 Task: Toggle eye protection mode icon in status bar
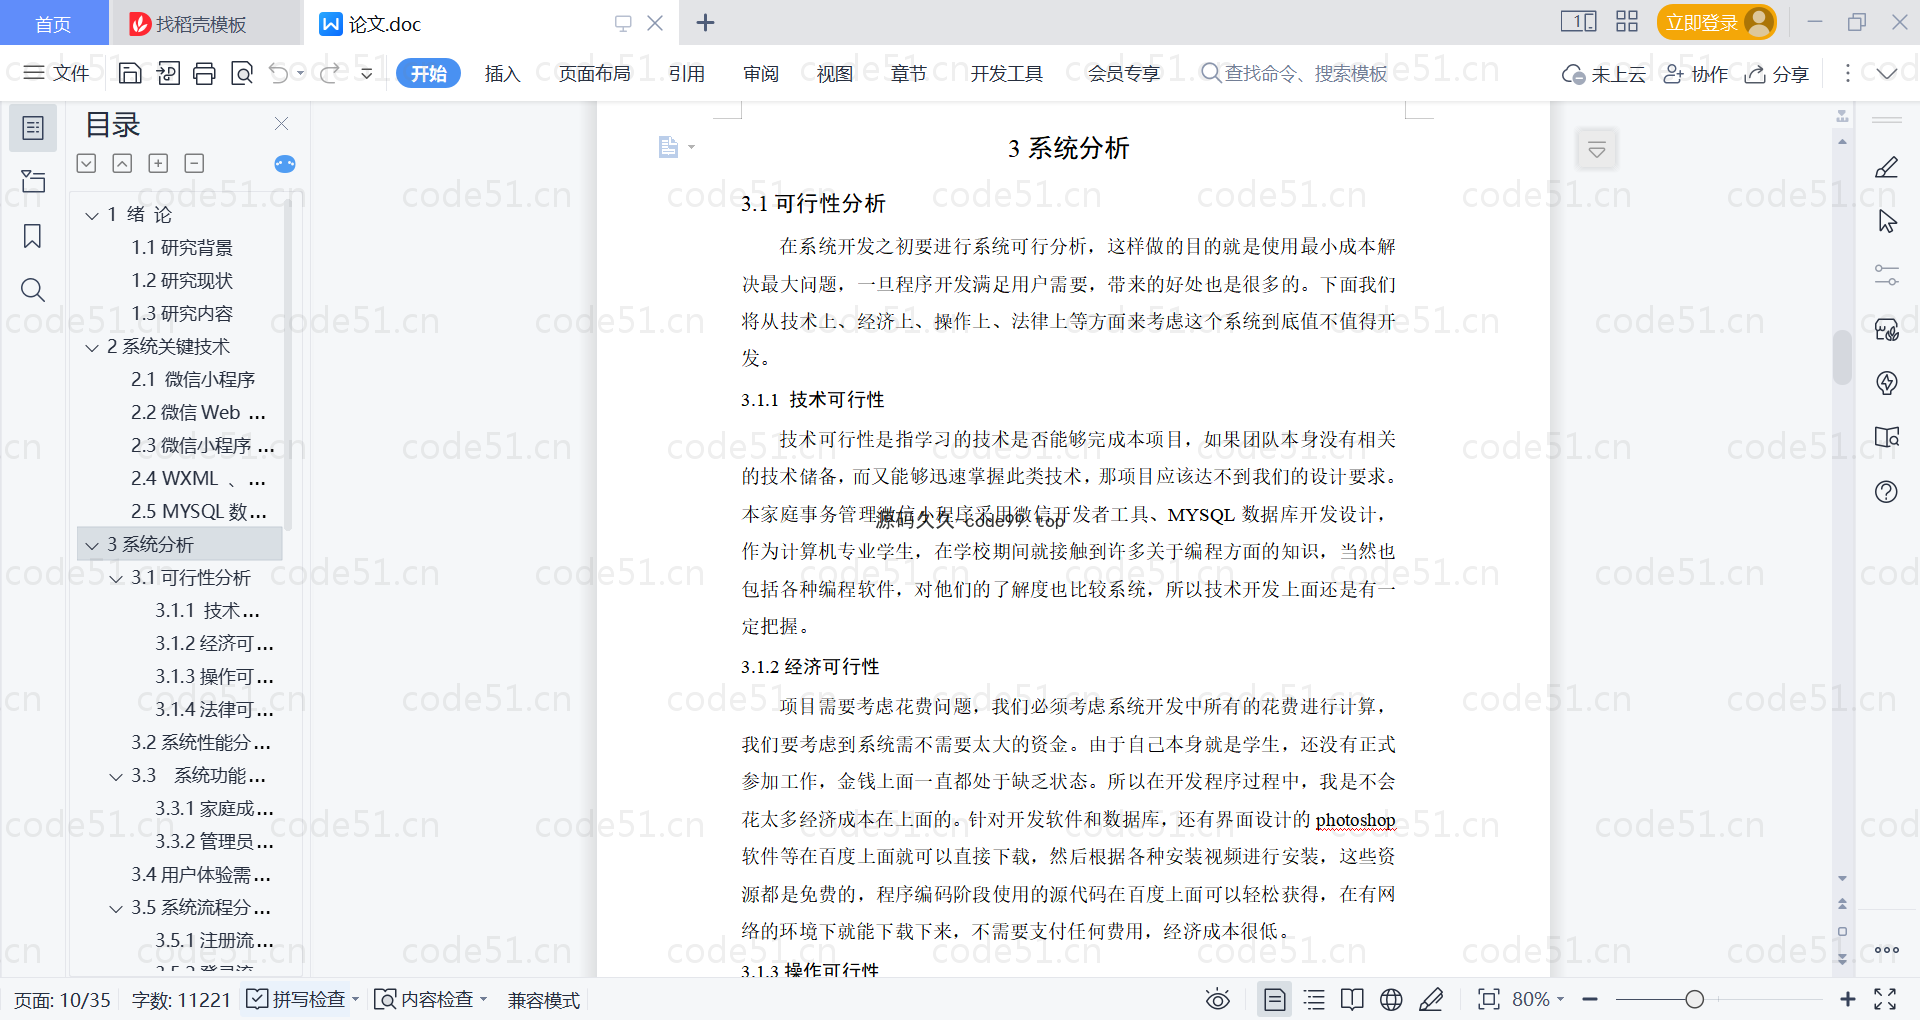[1218, 999]
